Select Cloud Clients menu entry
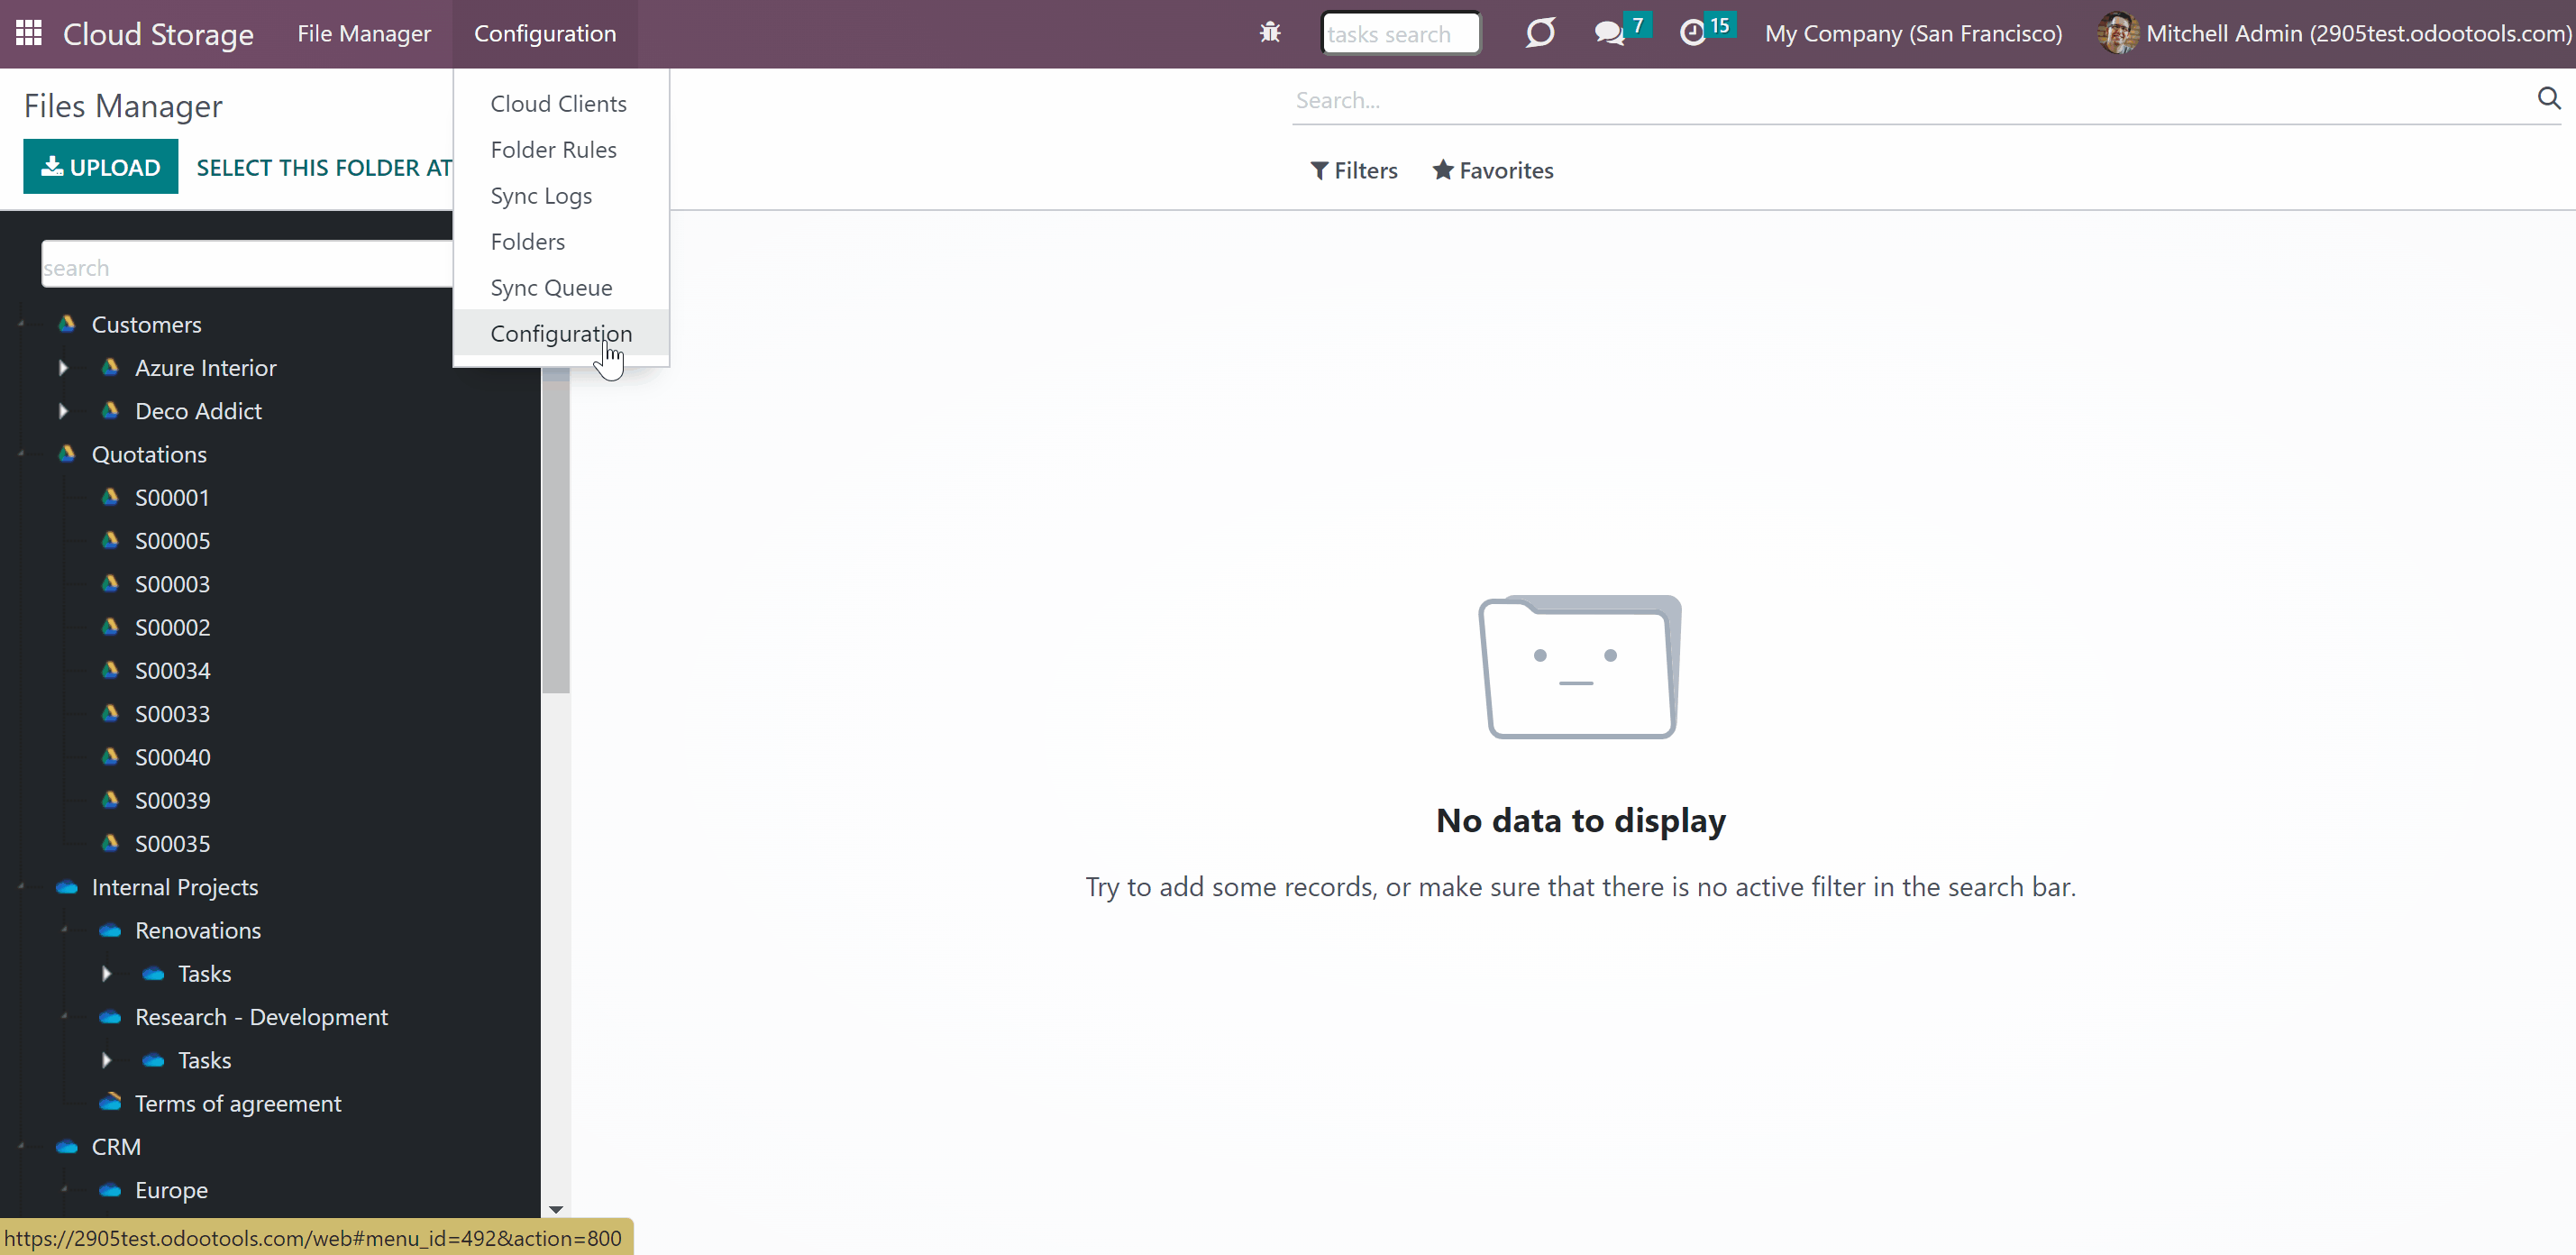The height and width of the screenshot is (1255, 2576). click(x=558, y=103)
